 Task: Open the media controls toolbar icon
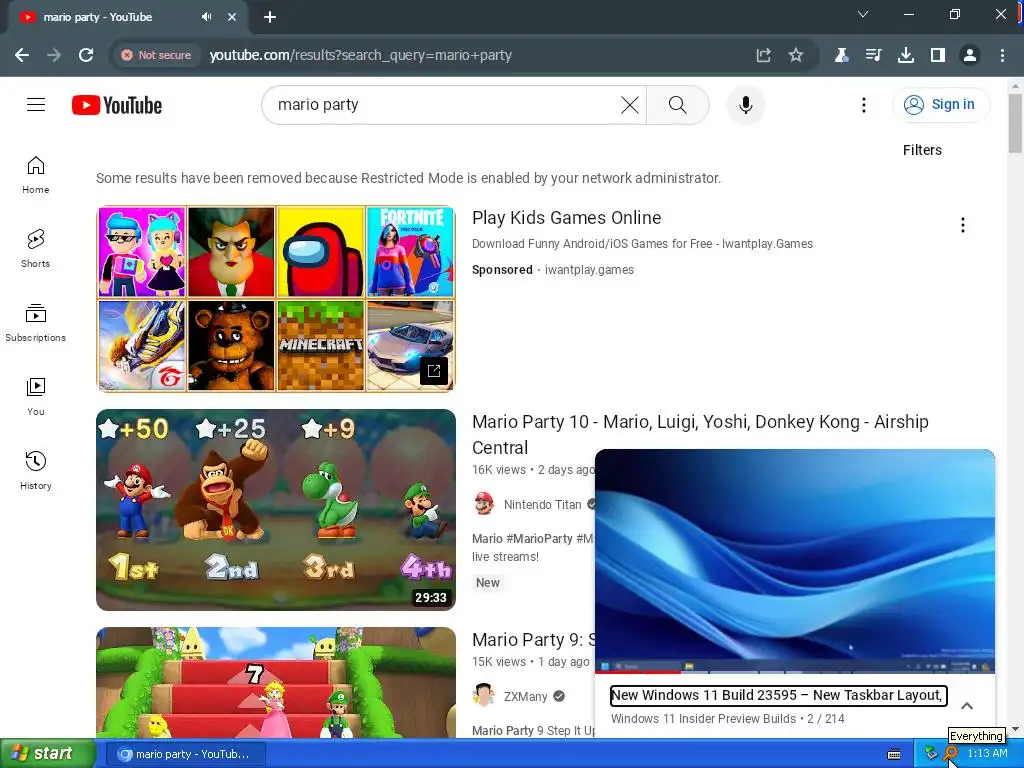click(x=873, y=55)
